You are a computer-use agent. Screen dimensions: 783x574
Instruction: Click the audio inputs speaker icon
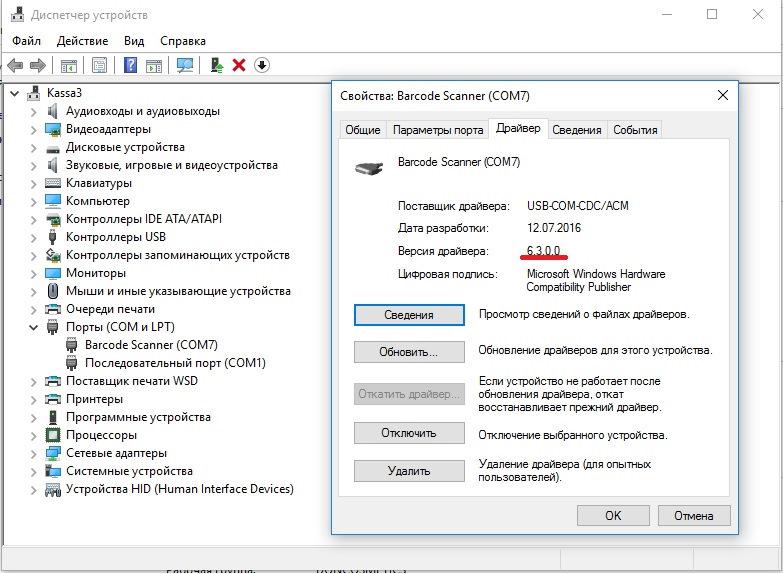point(52,110)
